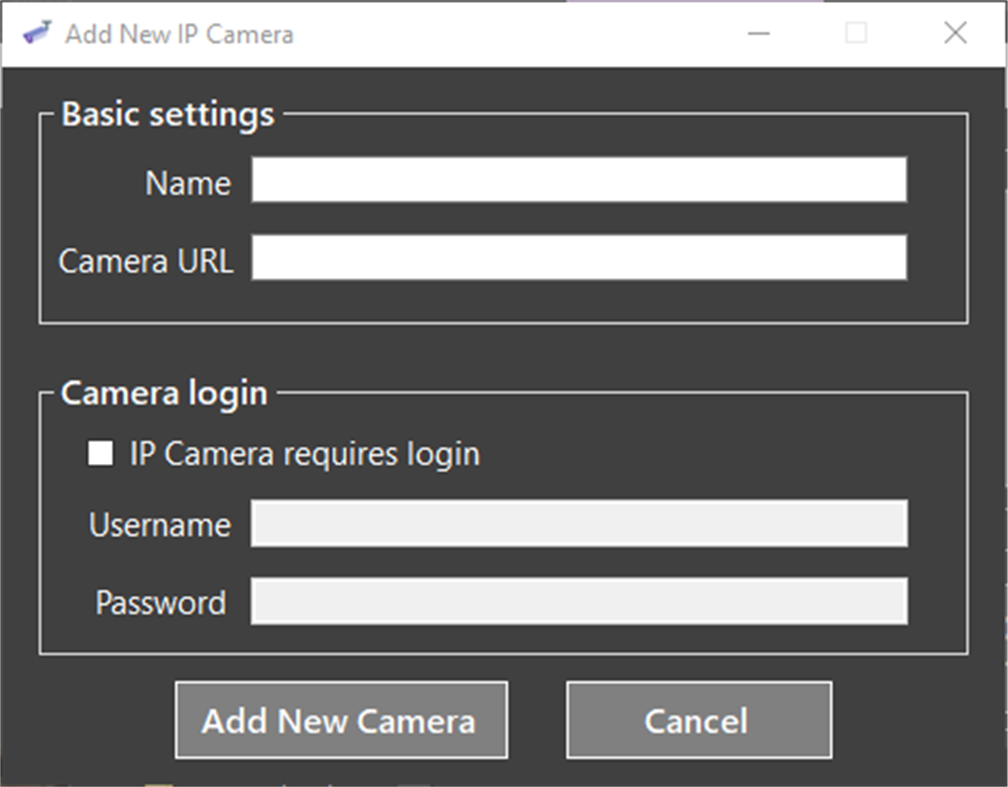Select the Camera URL input box
The width and height of the screenshot is (1008, 787).
click(578, 258)
